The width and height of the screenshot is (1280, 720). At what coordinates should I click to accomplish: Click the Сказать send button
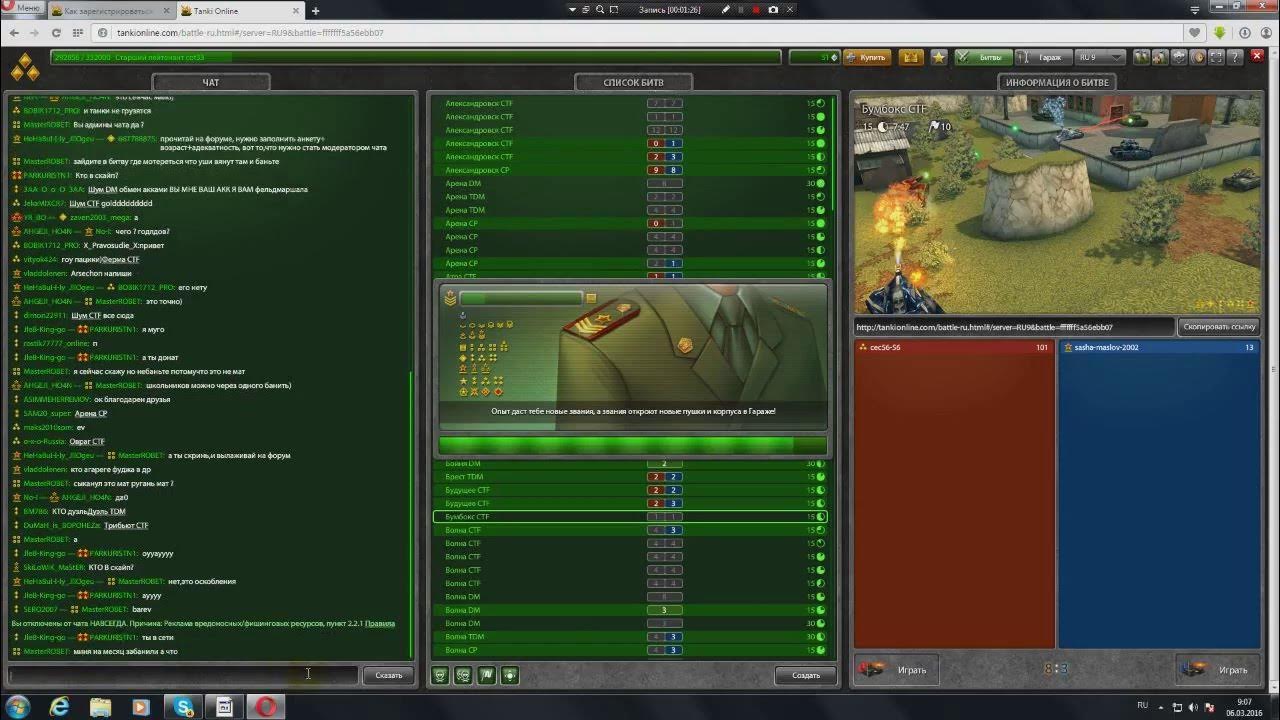[x=388, y=675]
